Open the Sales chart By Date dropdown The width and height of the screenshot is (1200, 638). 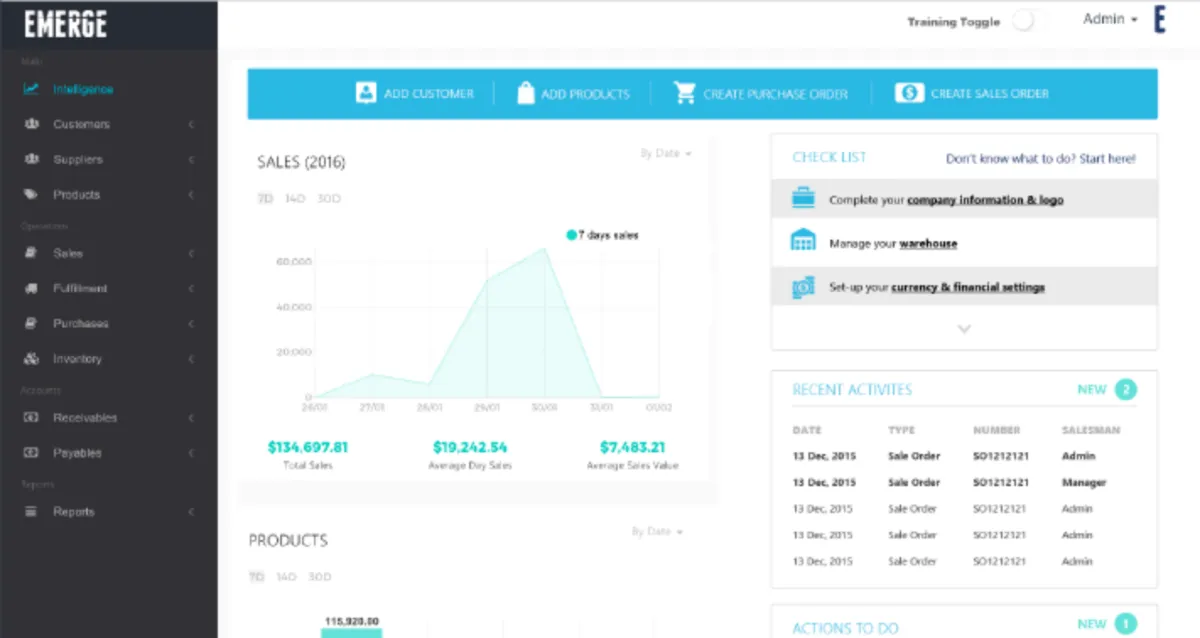[666, 153]
